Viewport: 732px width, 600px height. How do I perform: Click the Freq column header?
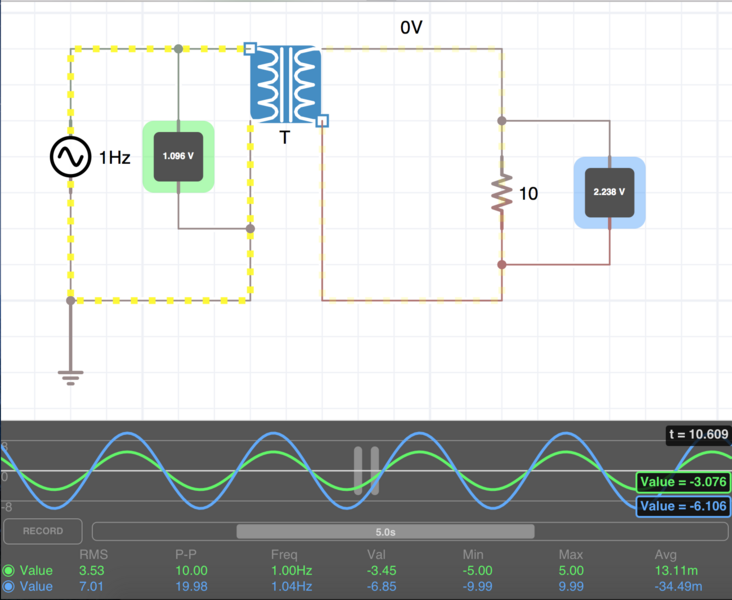pos(284,554)
